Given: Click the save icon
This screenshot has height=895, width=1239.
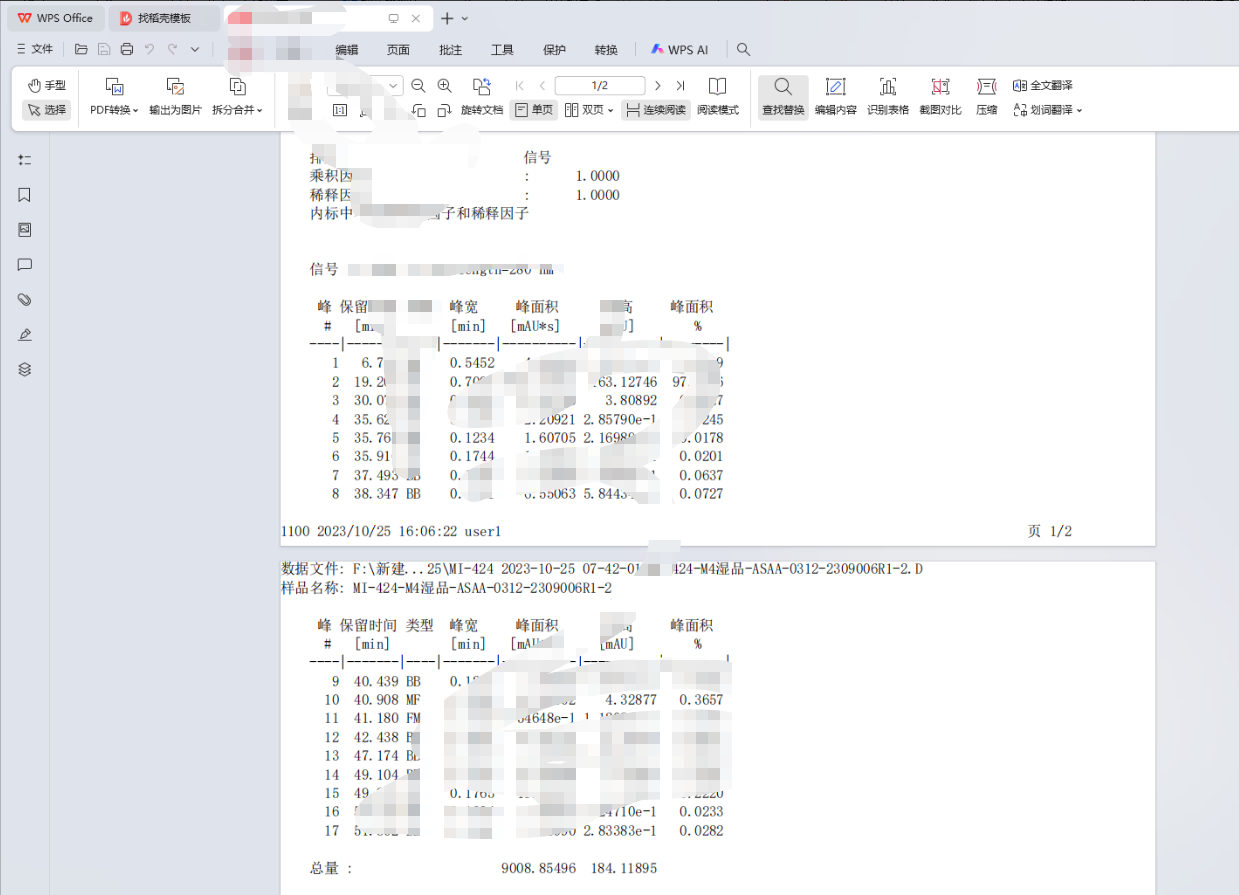Looking at the screenshot, I should pos(104,49).
